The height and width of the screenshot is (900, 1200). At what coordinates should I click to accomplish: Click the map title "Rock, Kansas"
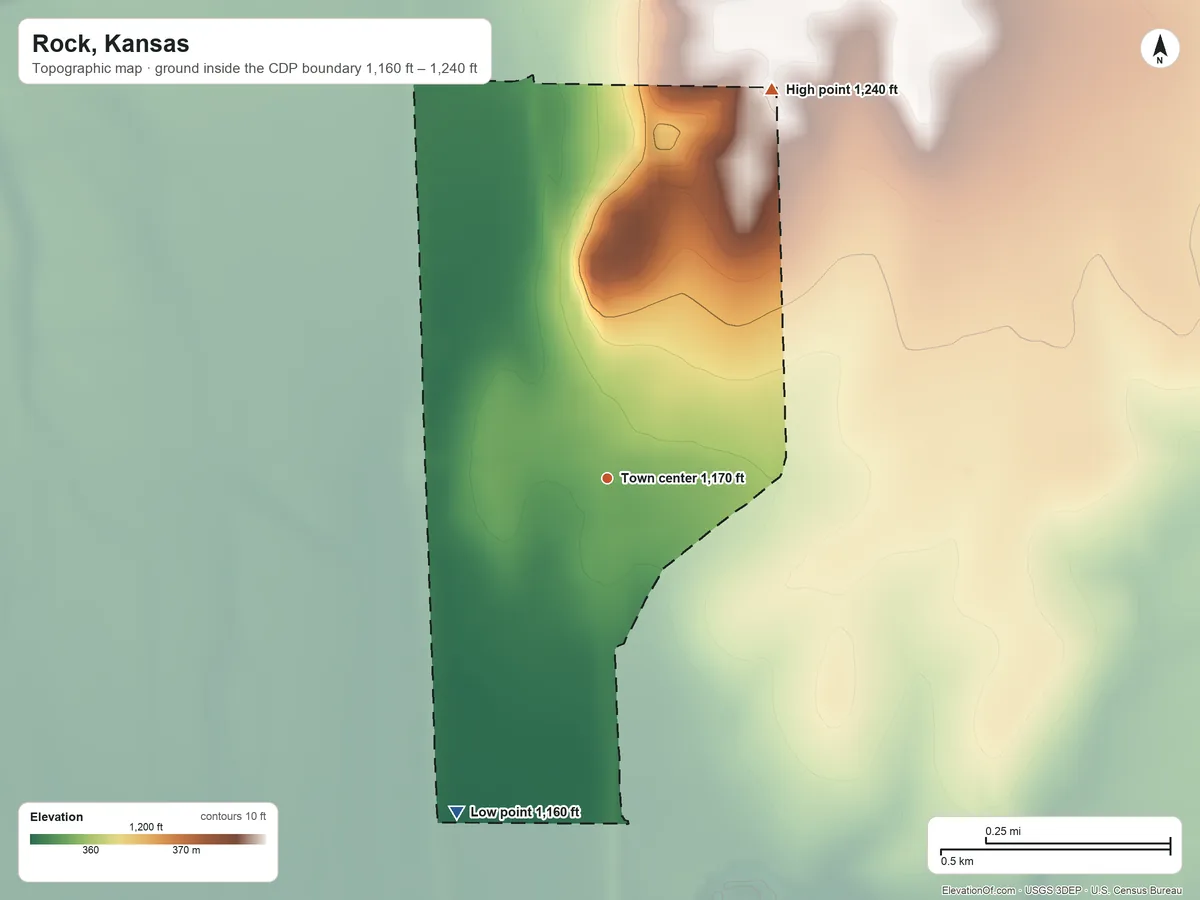point(111,44)
